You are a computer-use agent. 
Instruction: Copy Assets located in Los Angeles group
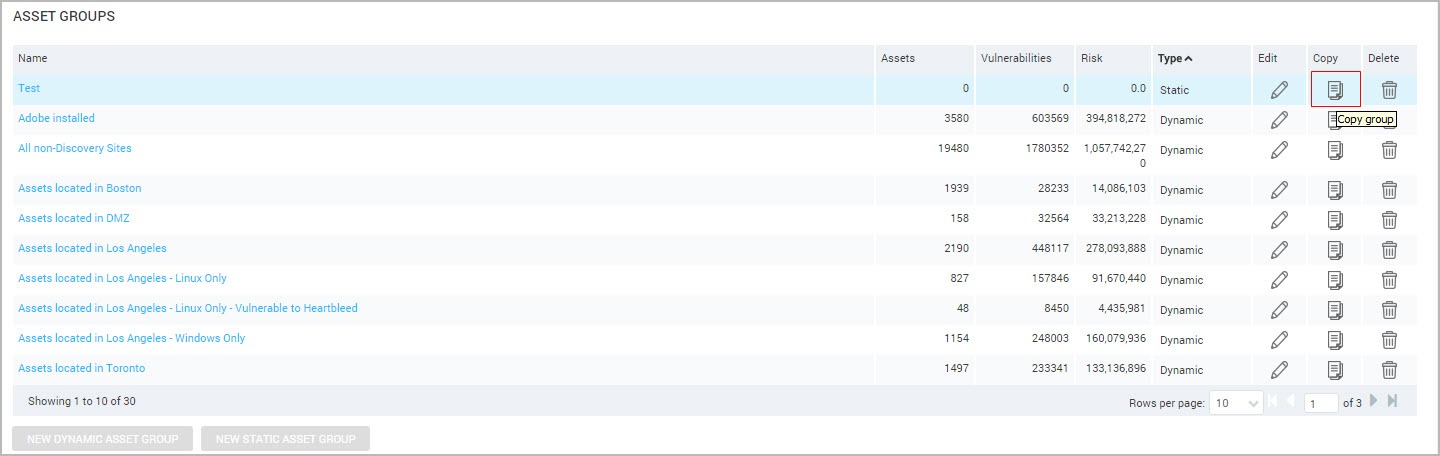click(x=1335, y=250)
